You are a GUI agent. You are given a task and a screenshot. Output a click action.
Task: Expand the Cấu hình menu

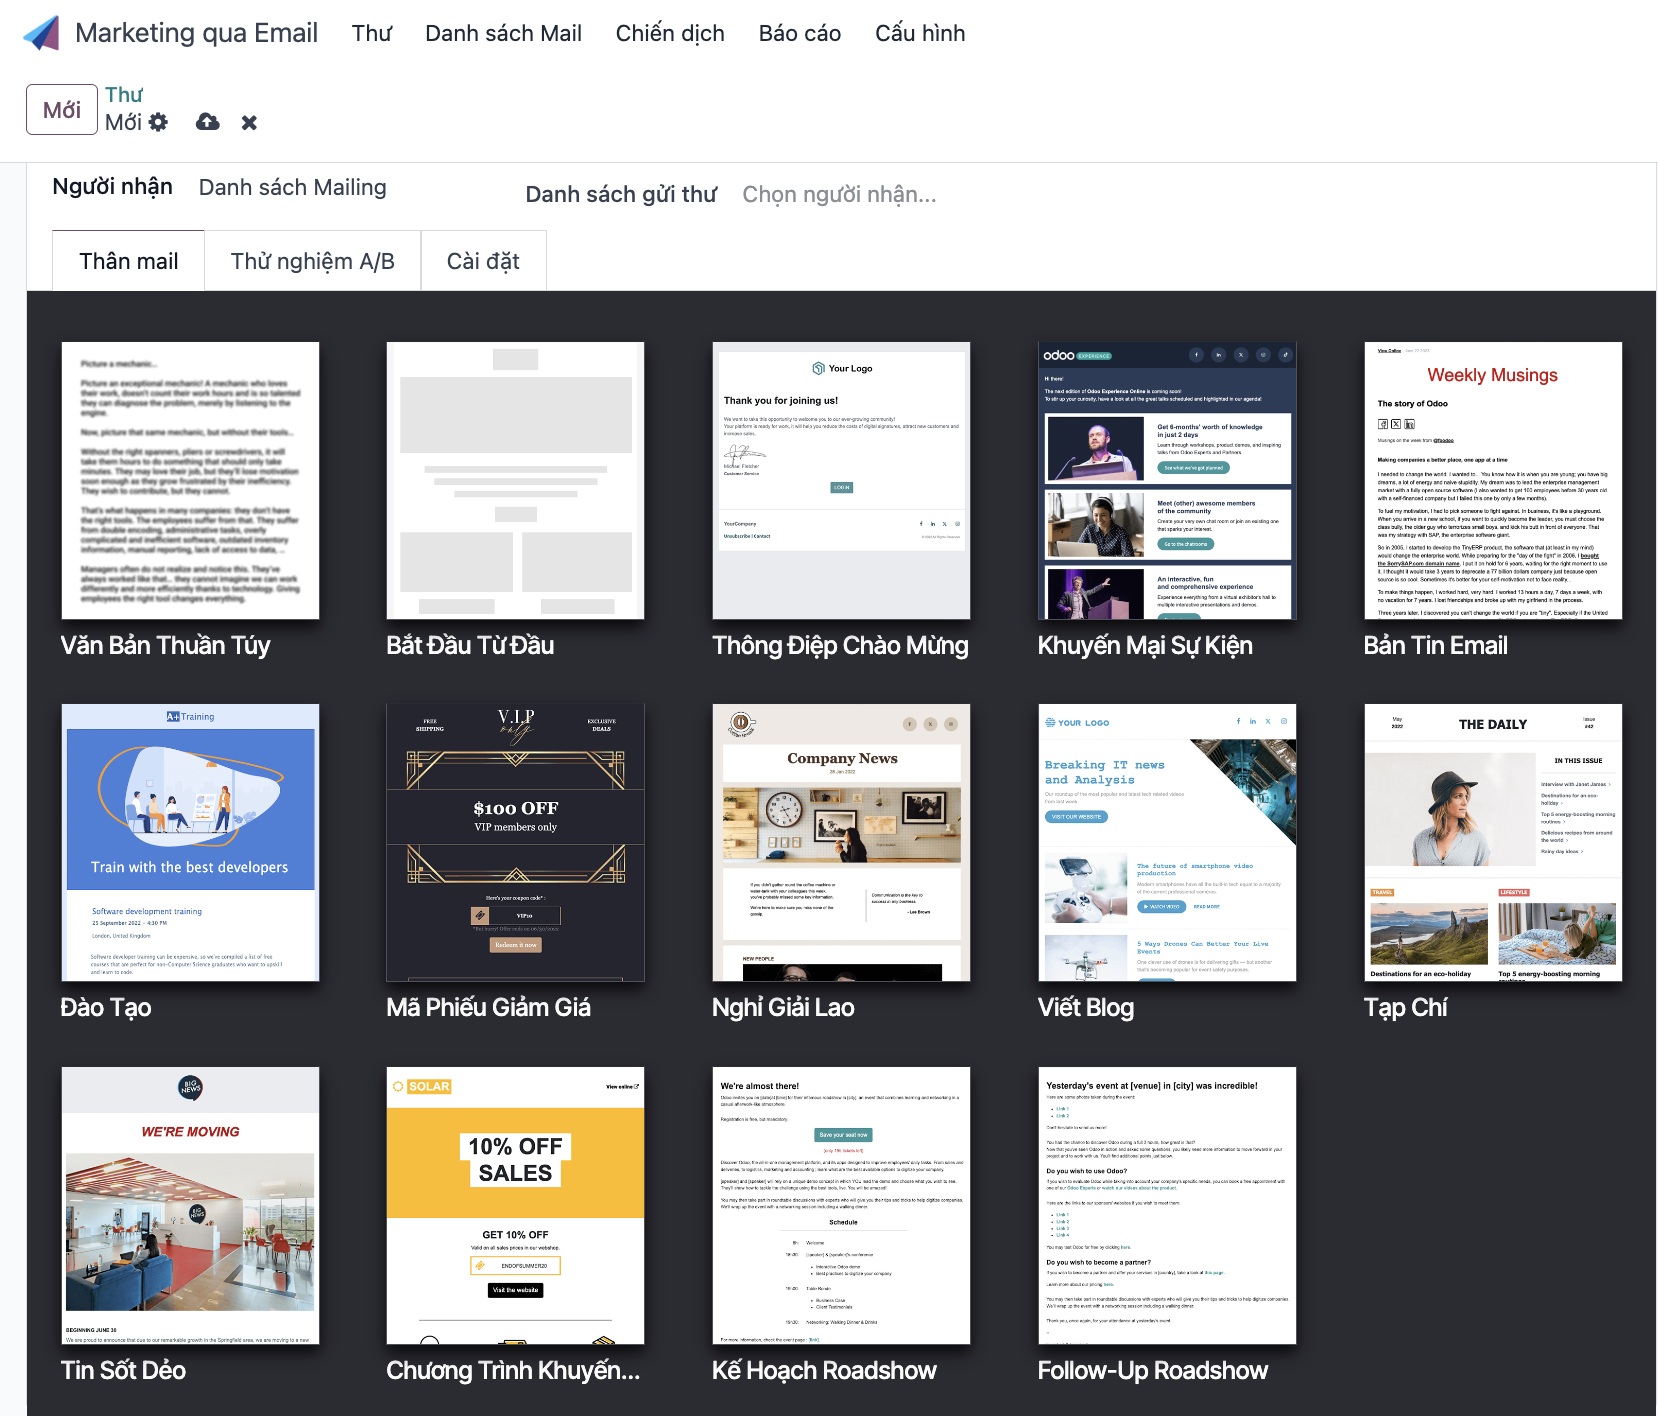[919, 34]
